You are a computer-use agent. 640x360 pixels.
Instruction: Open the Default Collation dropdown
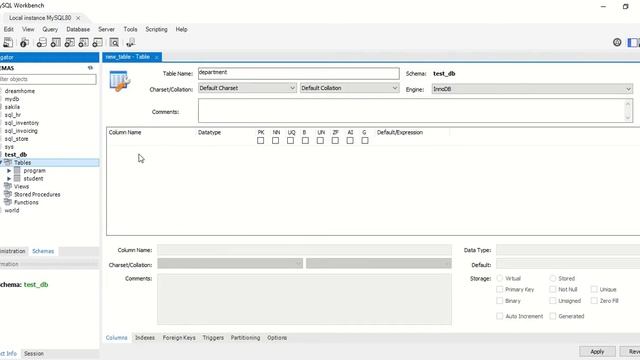[x=349, y=88]
